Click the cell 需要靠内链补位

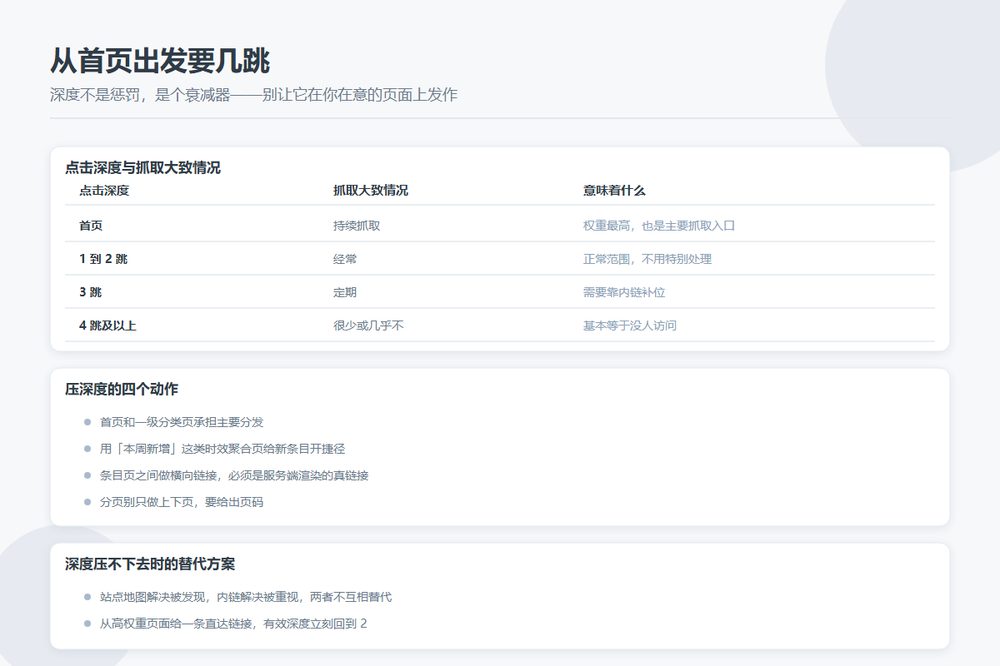point(624,292)
